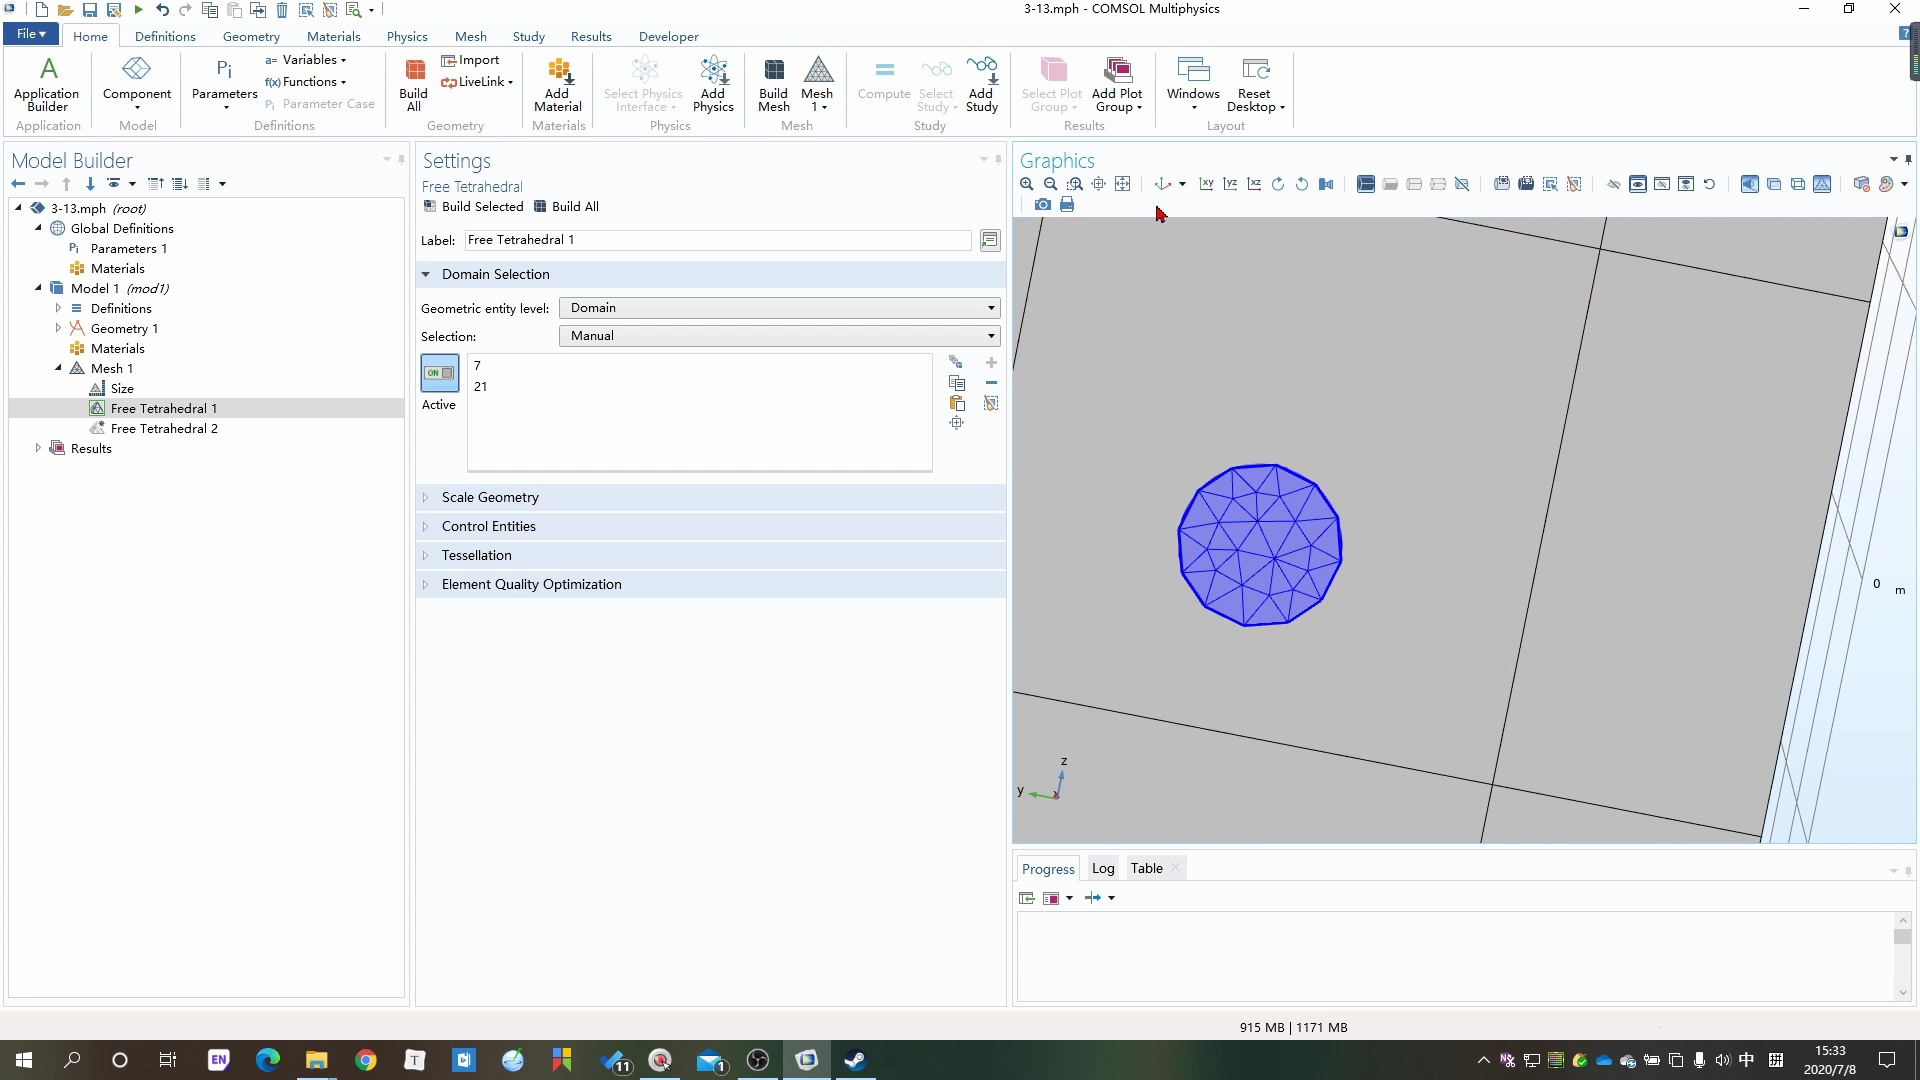Click Zoom Extents in Graphics toolbar
Viewport: 1920px width, 1080px height.
coord(1123,184)
